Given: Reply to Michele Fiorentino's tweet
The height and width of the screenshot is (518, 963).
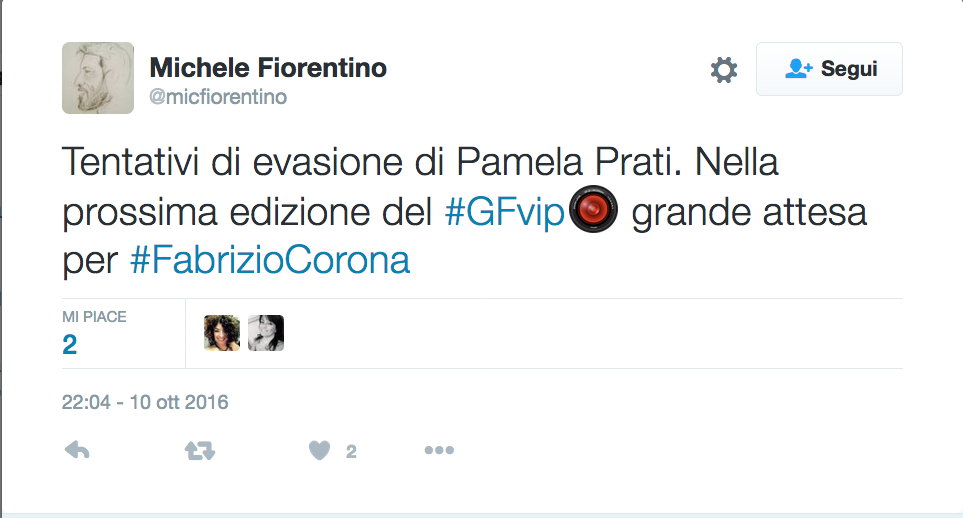Looking at the screenshot, I should tap(77, 451).
